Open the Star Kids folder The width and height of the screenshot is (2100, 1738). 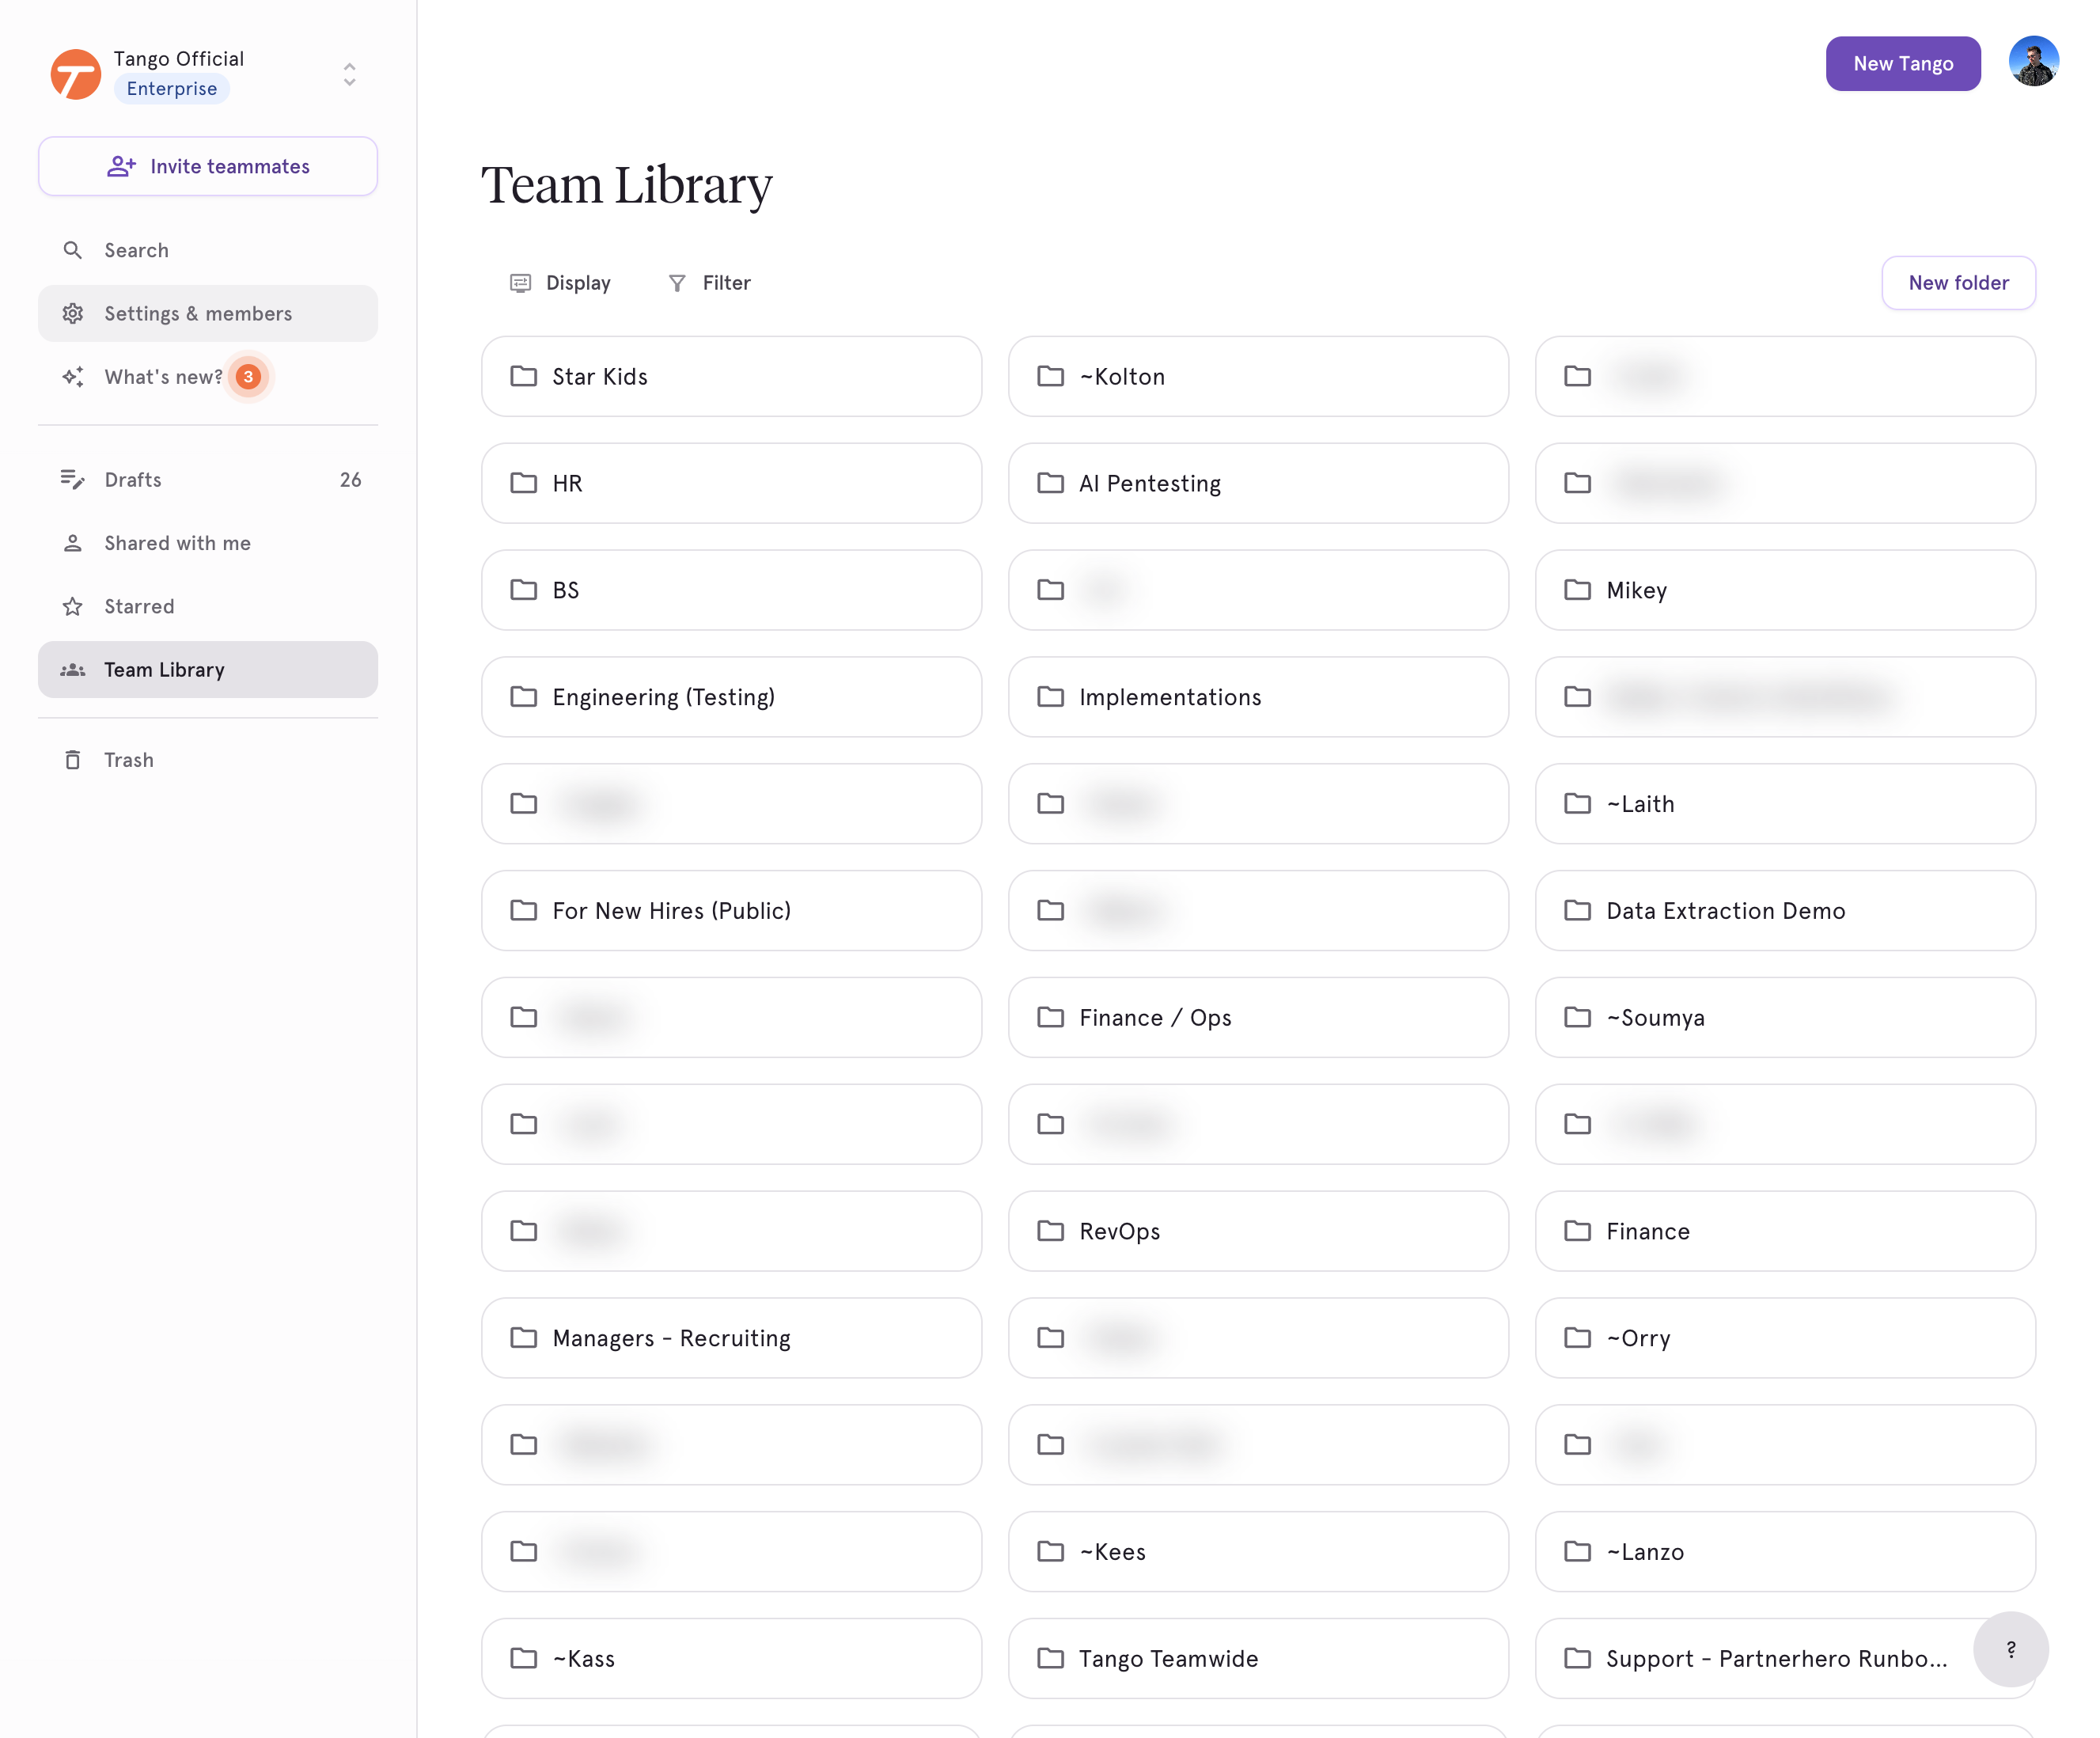[731, 376]
